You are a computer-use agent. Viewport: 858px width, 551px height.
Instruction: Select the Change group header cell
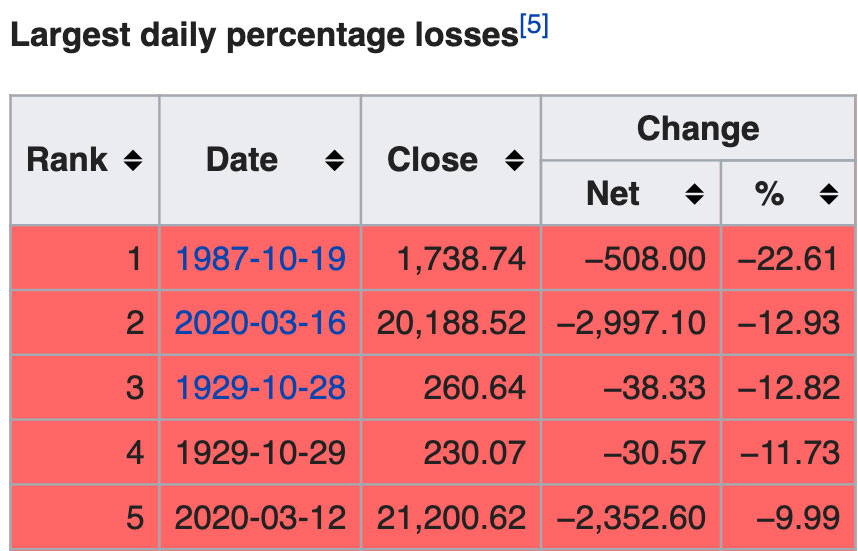pos(697,129)
